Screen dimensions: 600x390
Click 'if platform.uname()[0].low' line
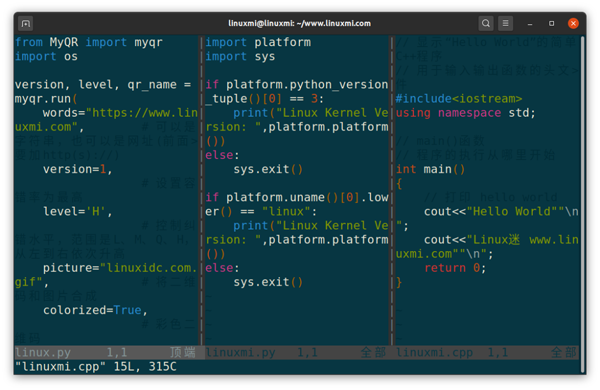click(297, 197)
